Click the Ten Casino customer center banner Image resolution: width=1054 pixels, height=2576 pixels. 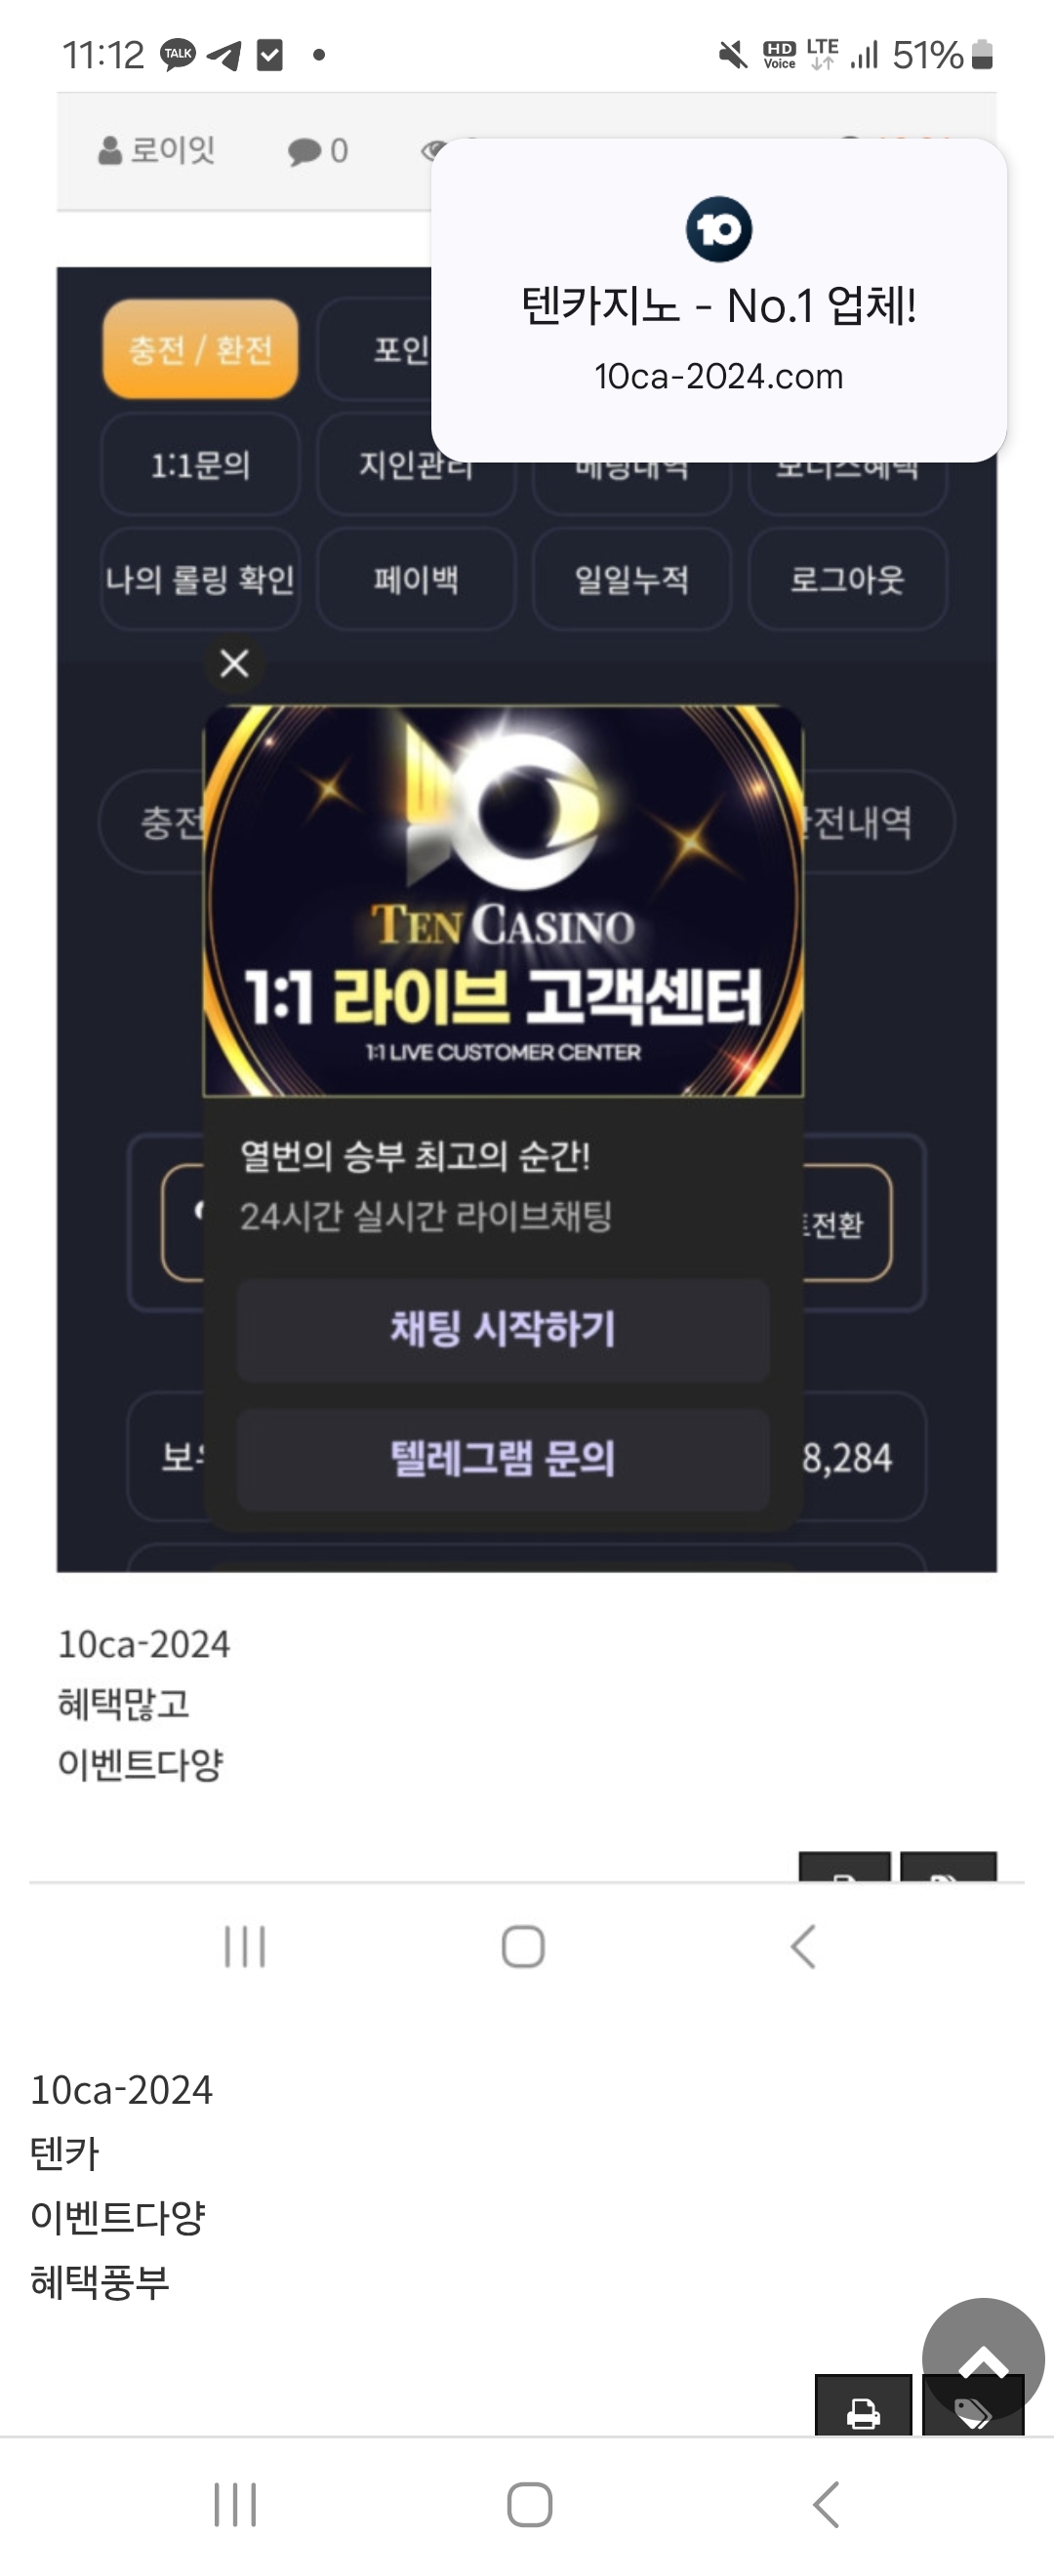point(503,901)
